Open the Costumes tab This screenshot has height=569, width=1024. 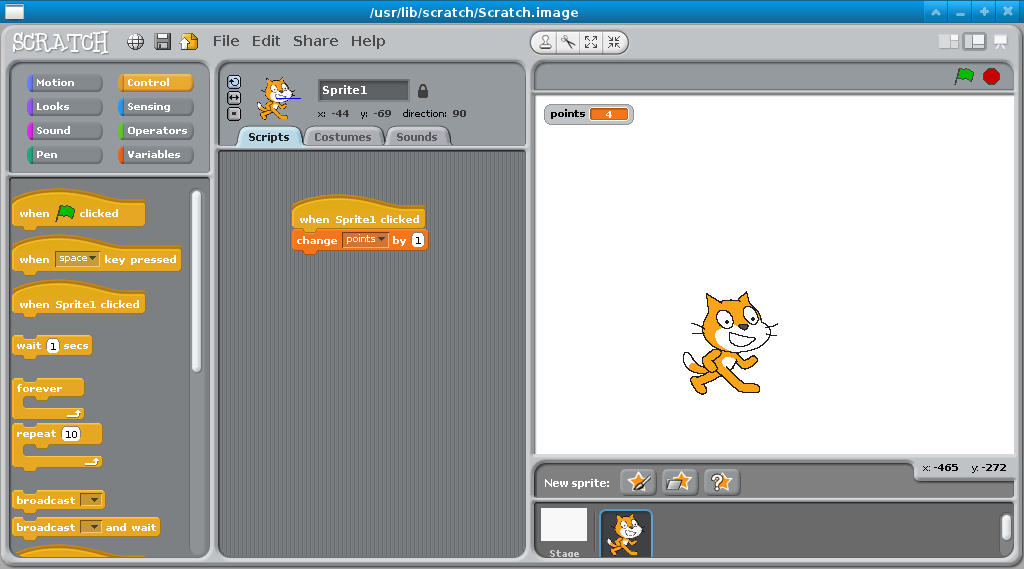pyautogui.click(x=343, y=137)
